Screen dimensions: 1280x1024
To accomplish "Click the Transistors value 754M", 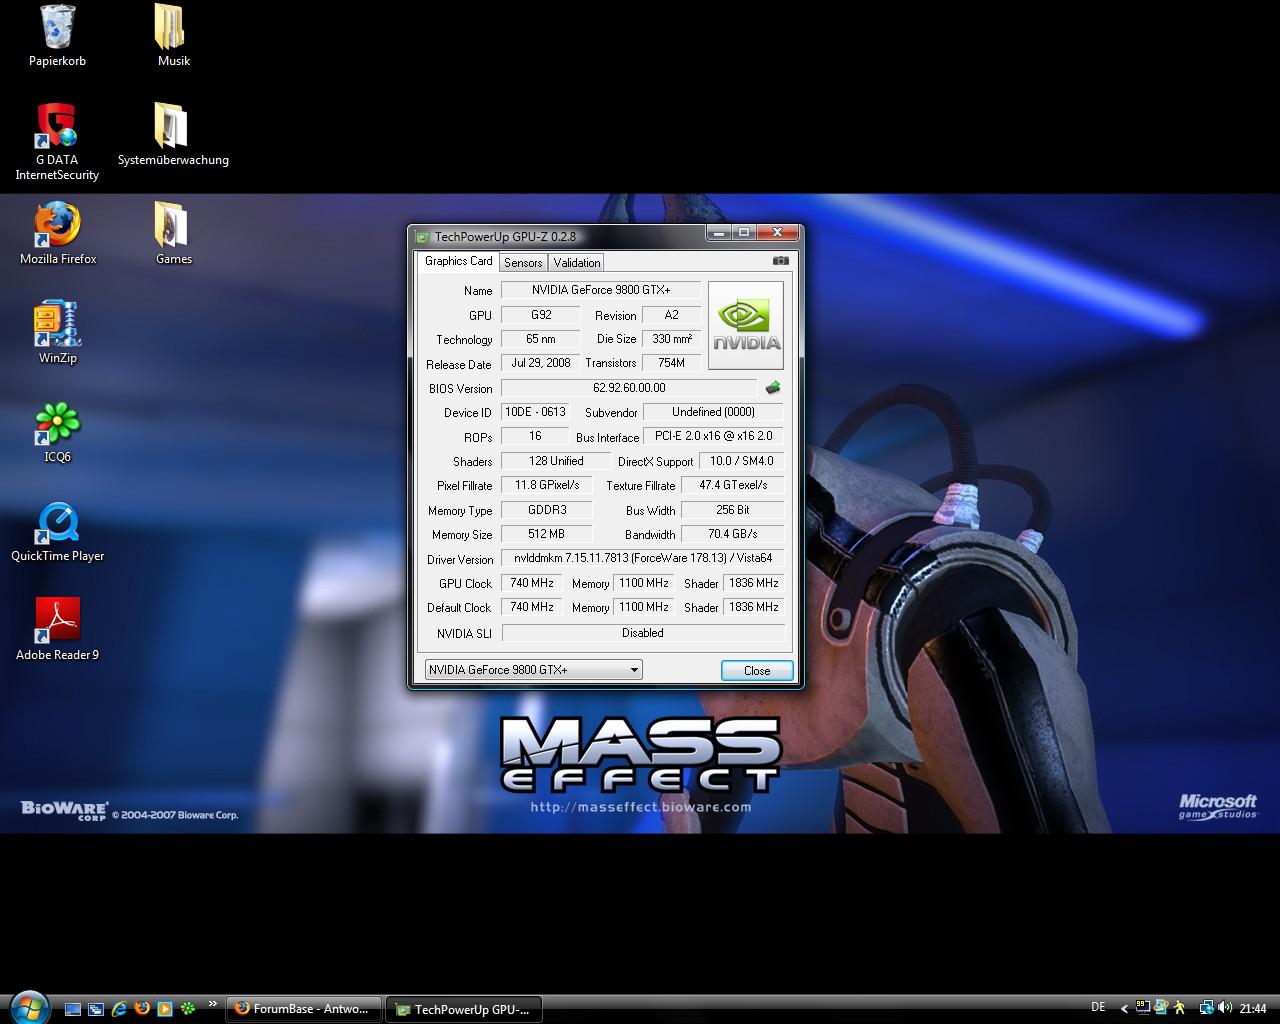I will point(672,363).
